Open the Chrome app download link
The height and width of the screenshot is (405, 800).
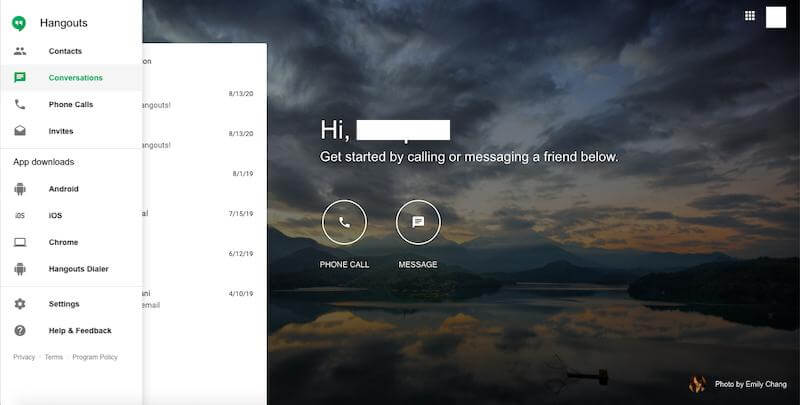(x=71, y=242)
